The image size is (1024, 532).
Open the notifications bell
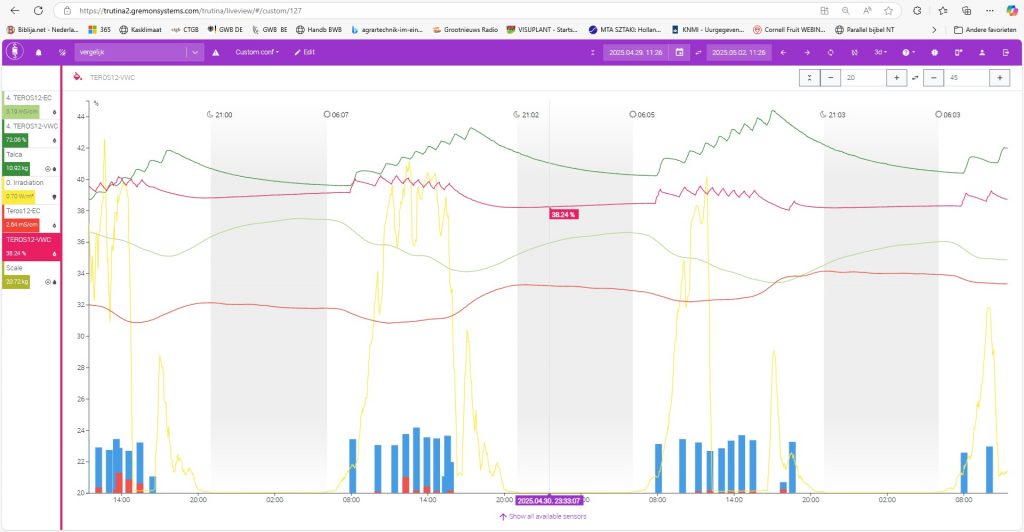(39, 52)
